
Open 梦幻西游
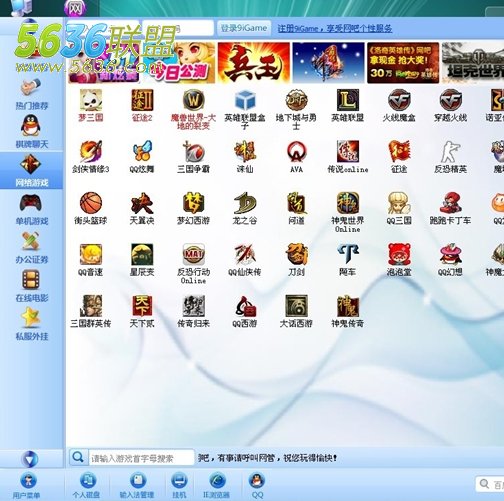click(x=193, y=208)
